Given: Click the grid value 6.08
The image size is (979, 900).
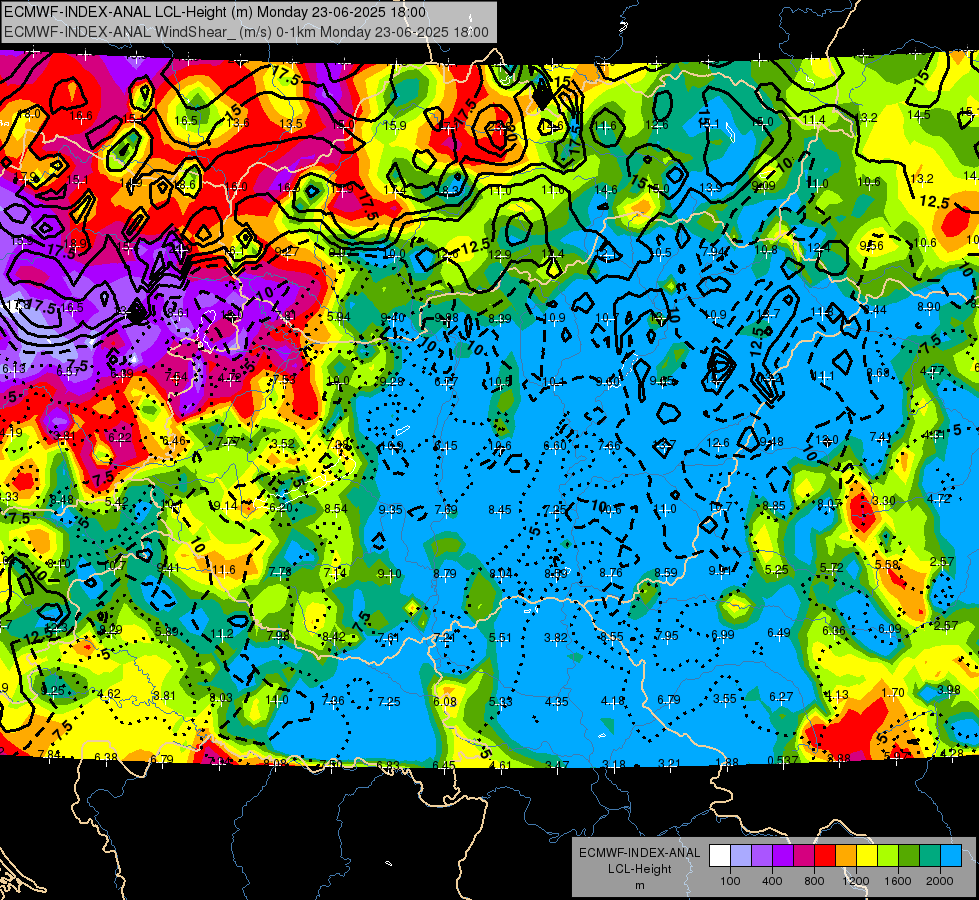Looking at the screenshot, I should click(445, 701).
